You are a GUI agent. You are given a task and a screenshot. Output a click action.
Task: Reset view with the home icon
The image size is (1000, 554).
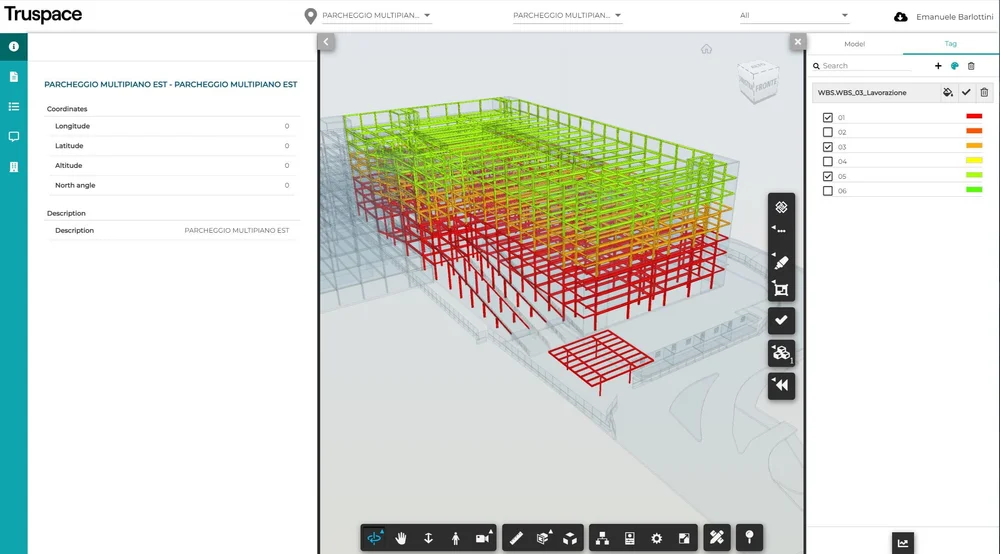point(706,49)
